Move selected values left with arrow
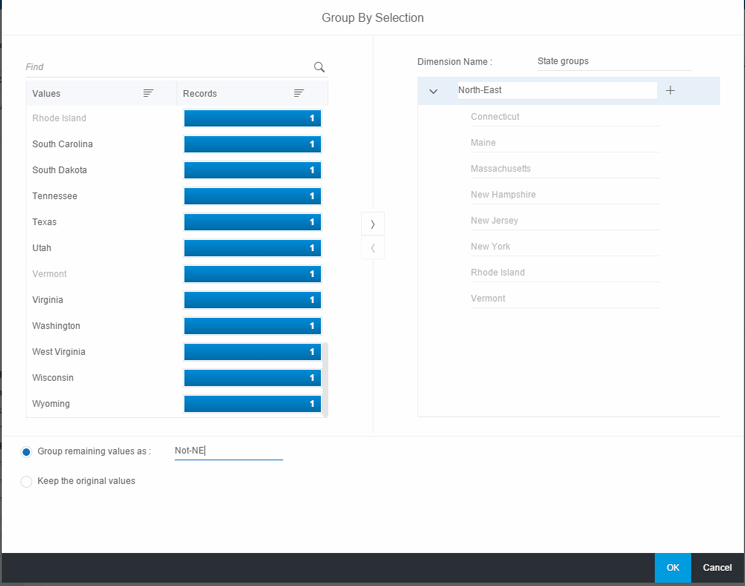 [x=372, y=248]
